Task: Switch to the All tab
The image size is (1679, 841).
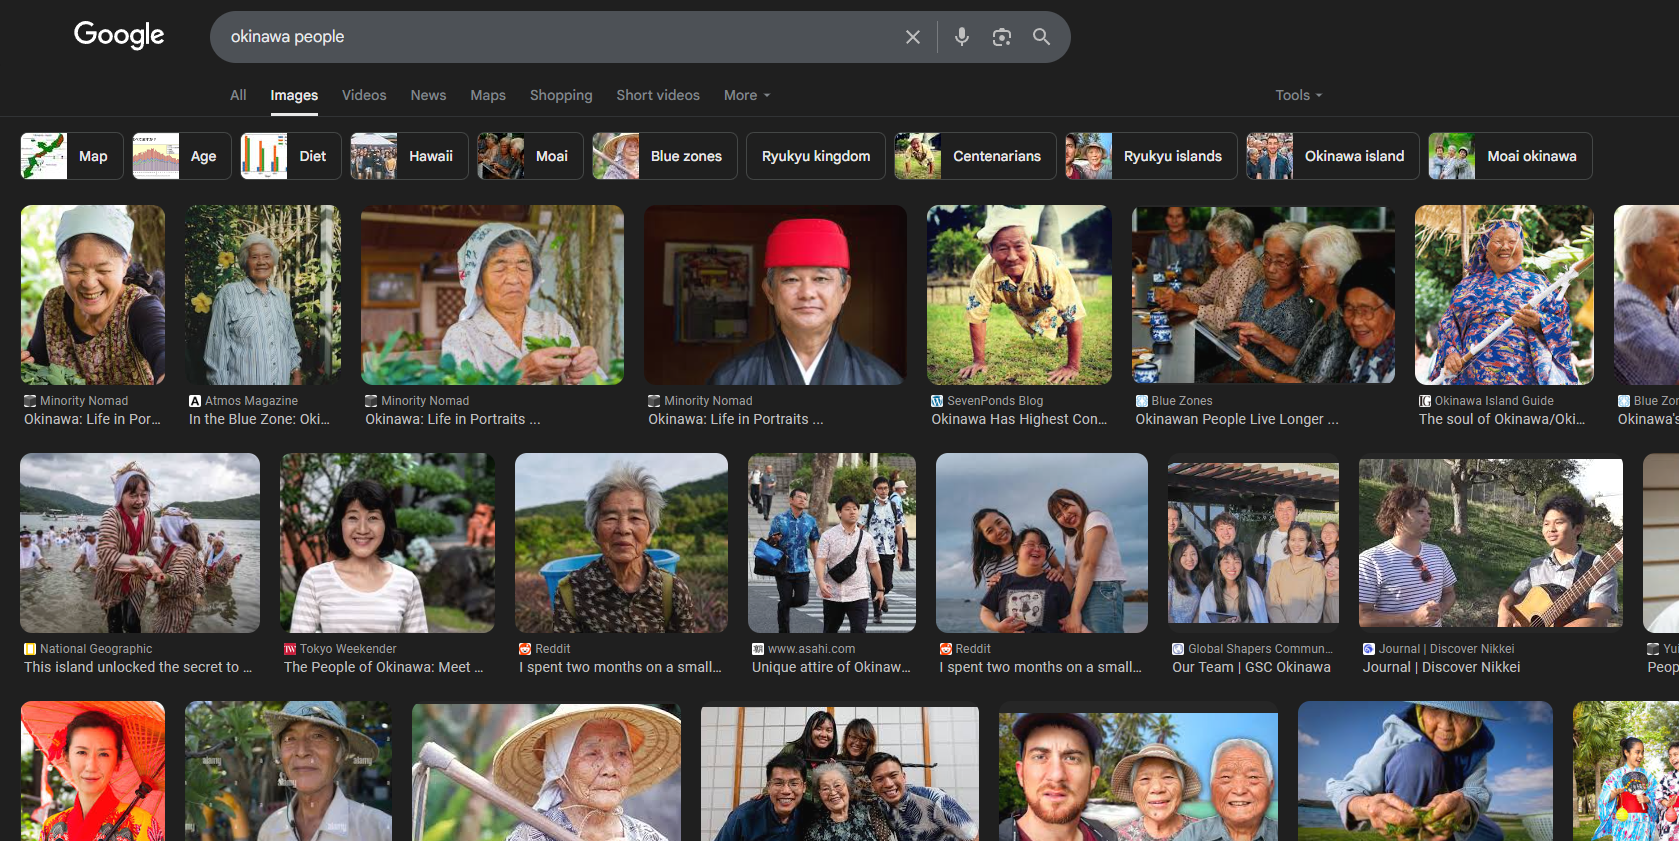Action: point(238,95)
